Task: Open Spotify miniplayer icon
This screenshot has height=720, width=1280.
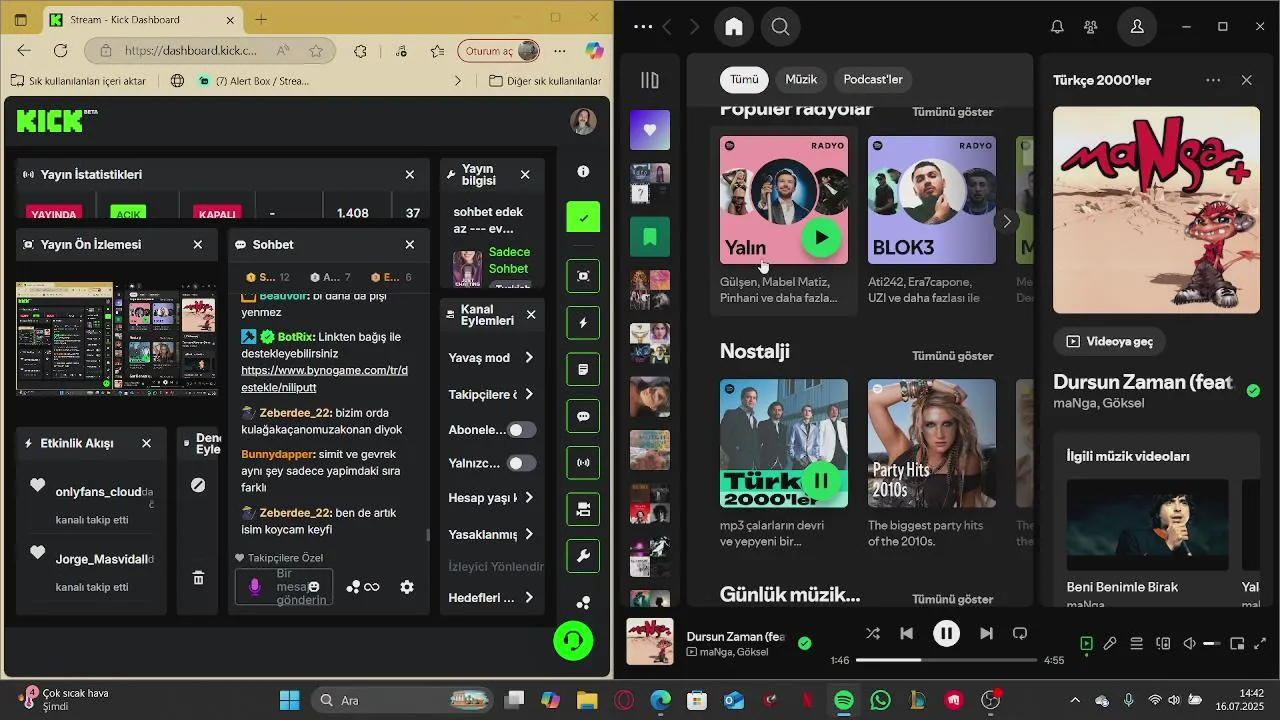Action: pos(1237,644)
